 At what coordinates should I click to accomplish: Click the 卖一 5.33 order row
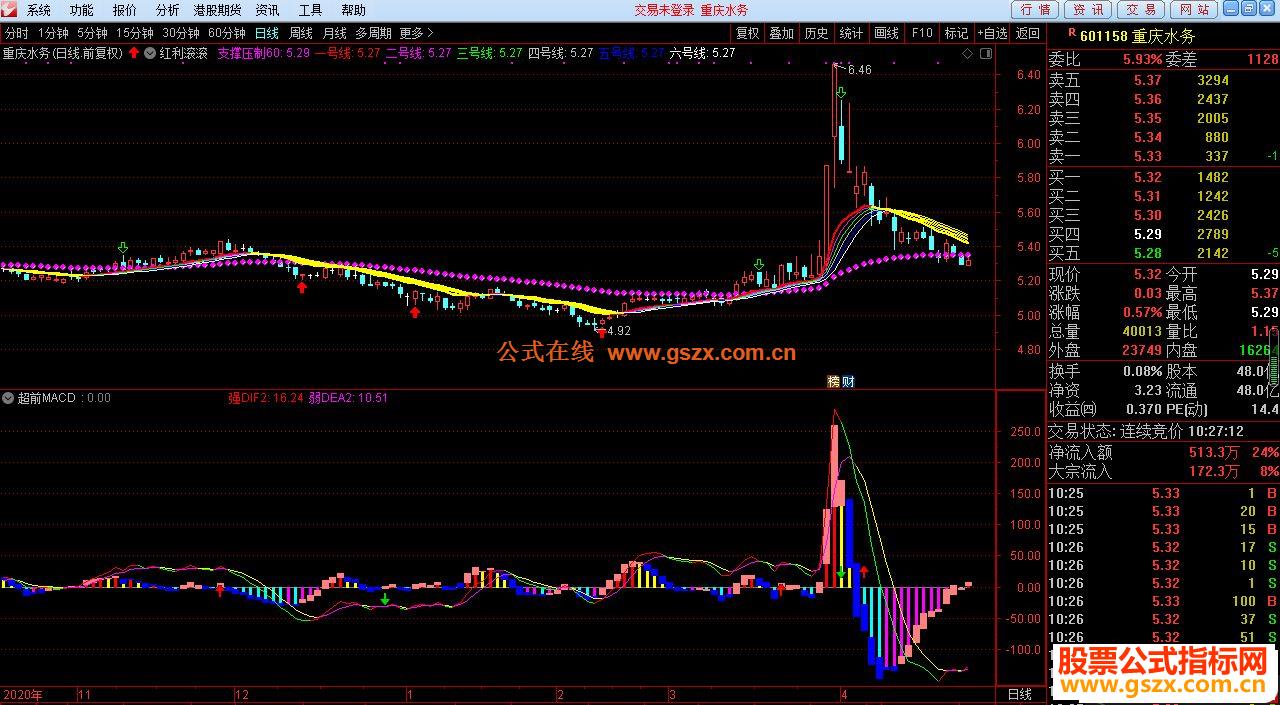1163,156
